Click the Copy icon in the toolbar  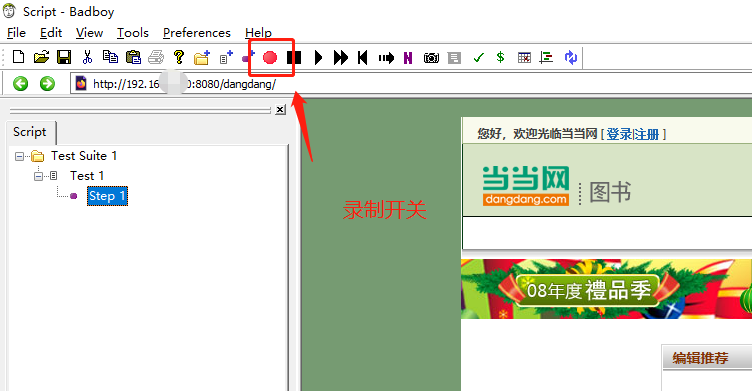(x=110, y=57)
